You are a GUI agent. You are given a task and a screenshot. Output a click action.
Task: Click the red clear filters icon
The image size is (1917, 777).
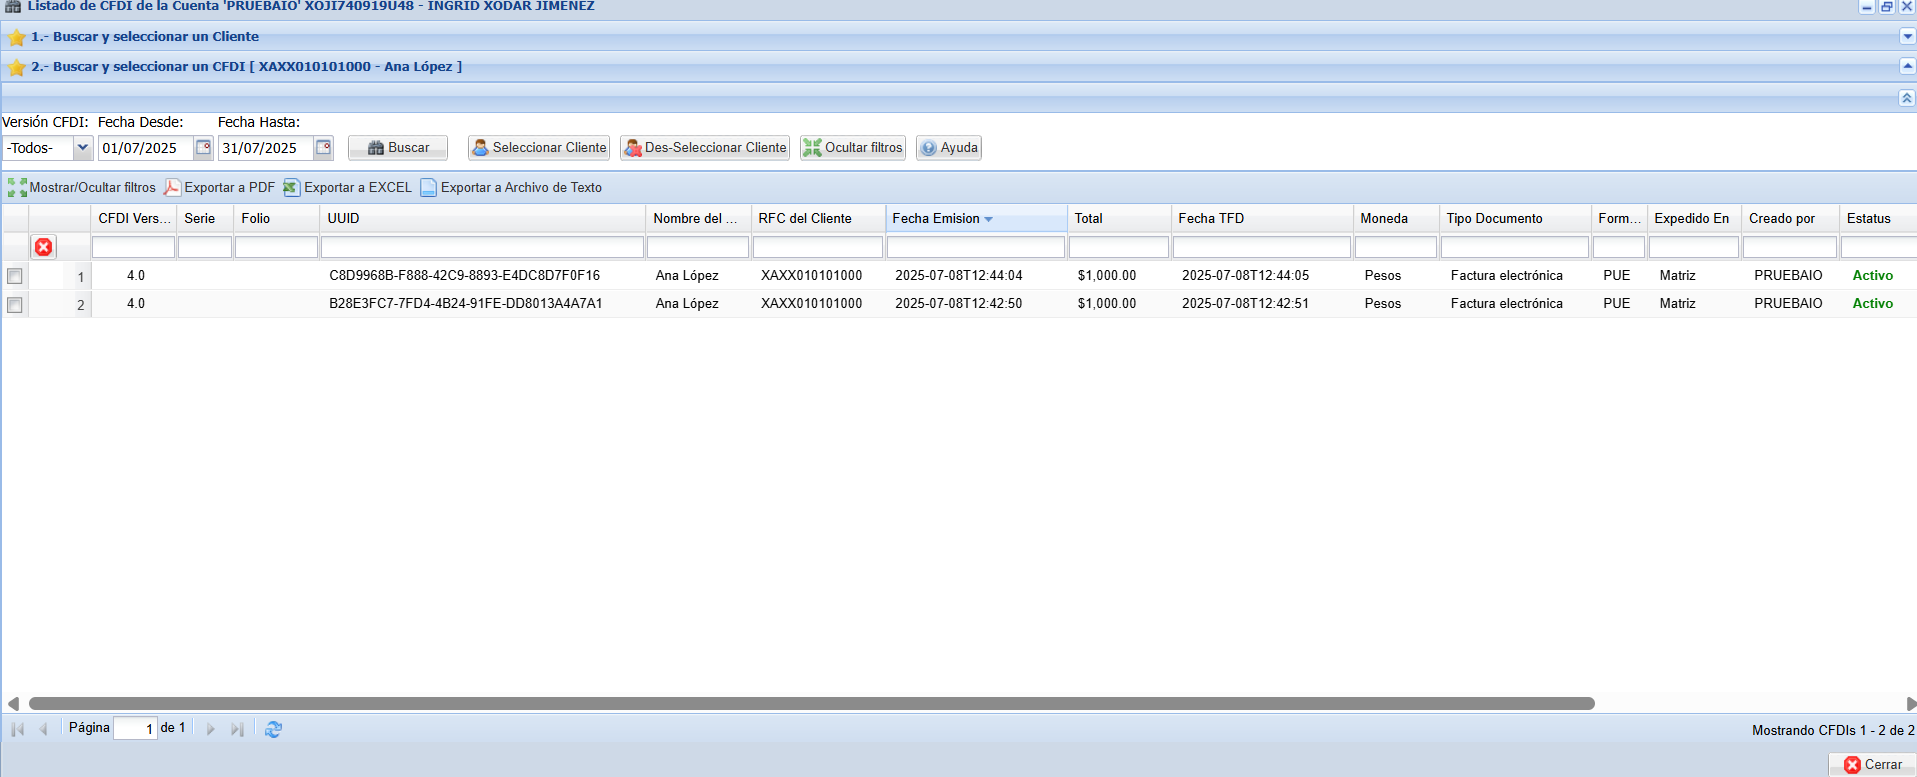pyautogui.click(x=44, y=247)
